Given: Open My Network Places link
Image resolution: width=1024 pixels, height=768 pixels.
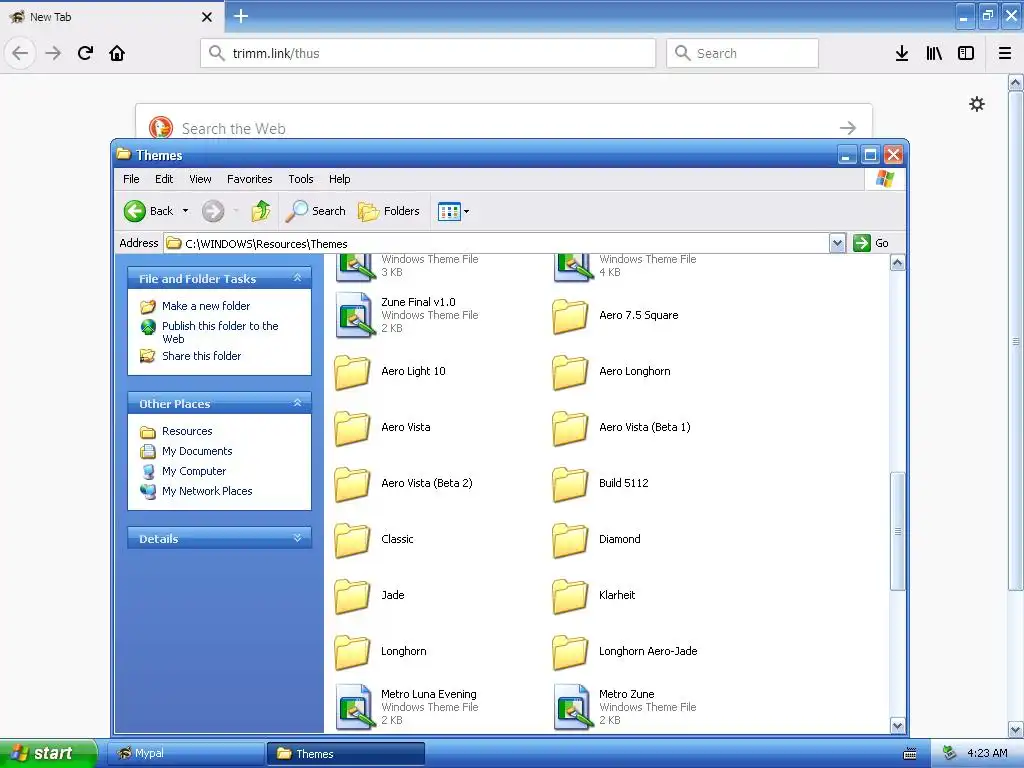Looking at the screenshot, I should click(x=207, y=491).
